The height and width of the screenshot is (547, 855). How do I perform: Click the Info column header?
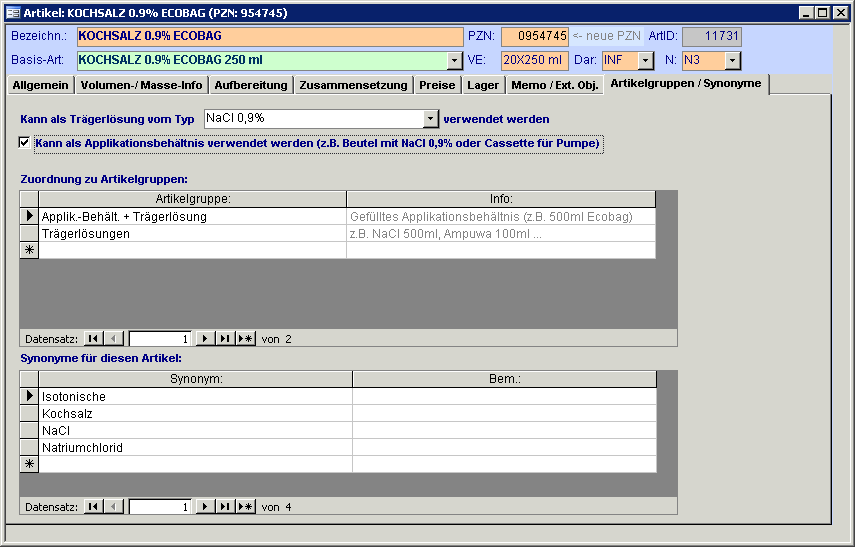[501, 199]
